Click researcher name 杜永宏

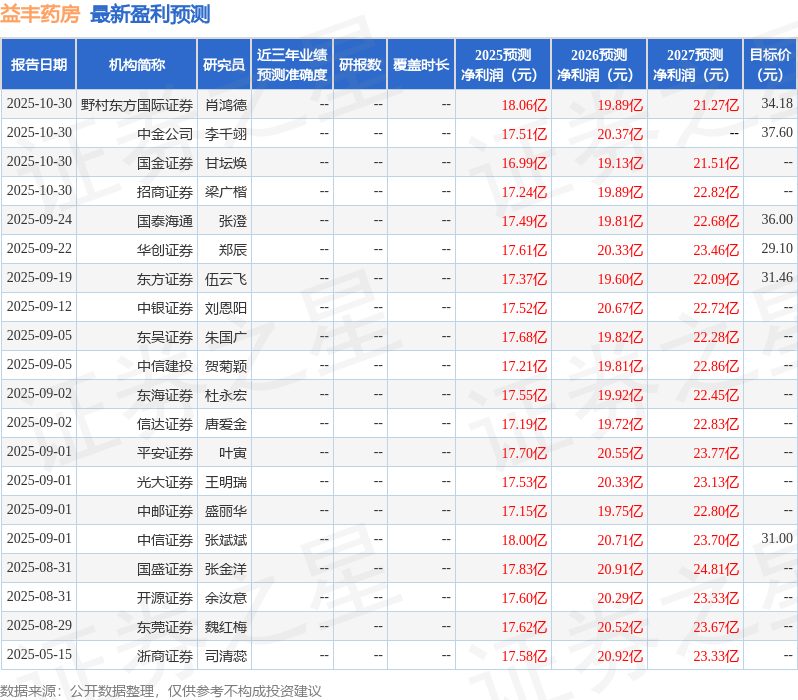[226, 396]
